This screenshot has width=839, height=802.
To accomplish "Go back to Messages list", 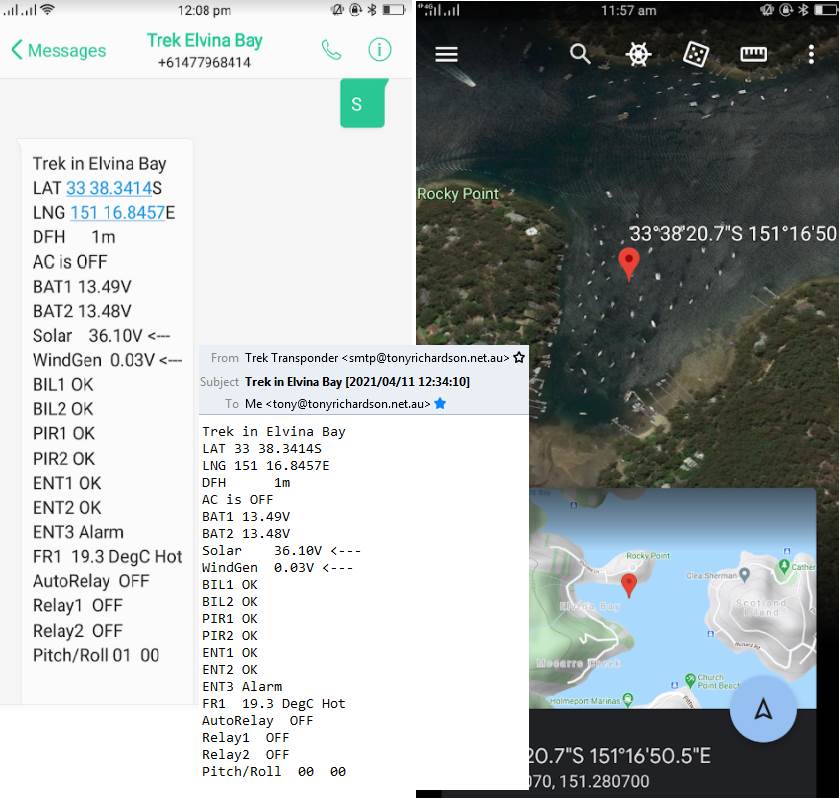I will point(58,50).
